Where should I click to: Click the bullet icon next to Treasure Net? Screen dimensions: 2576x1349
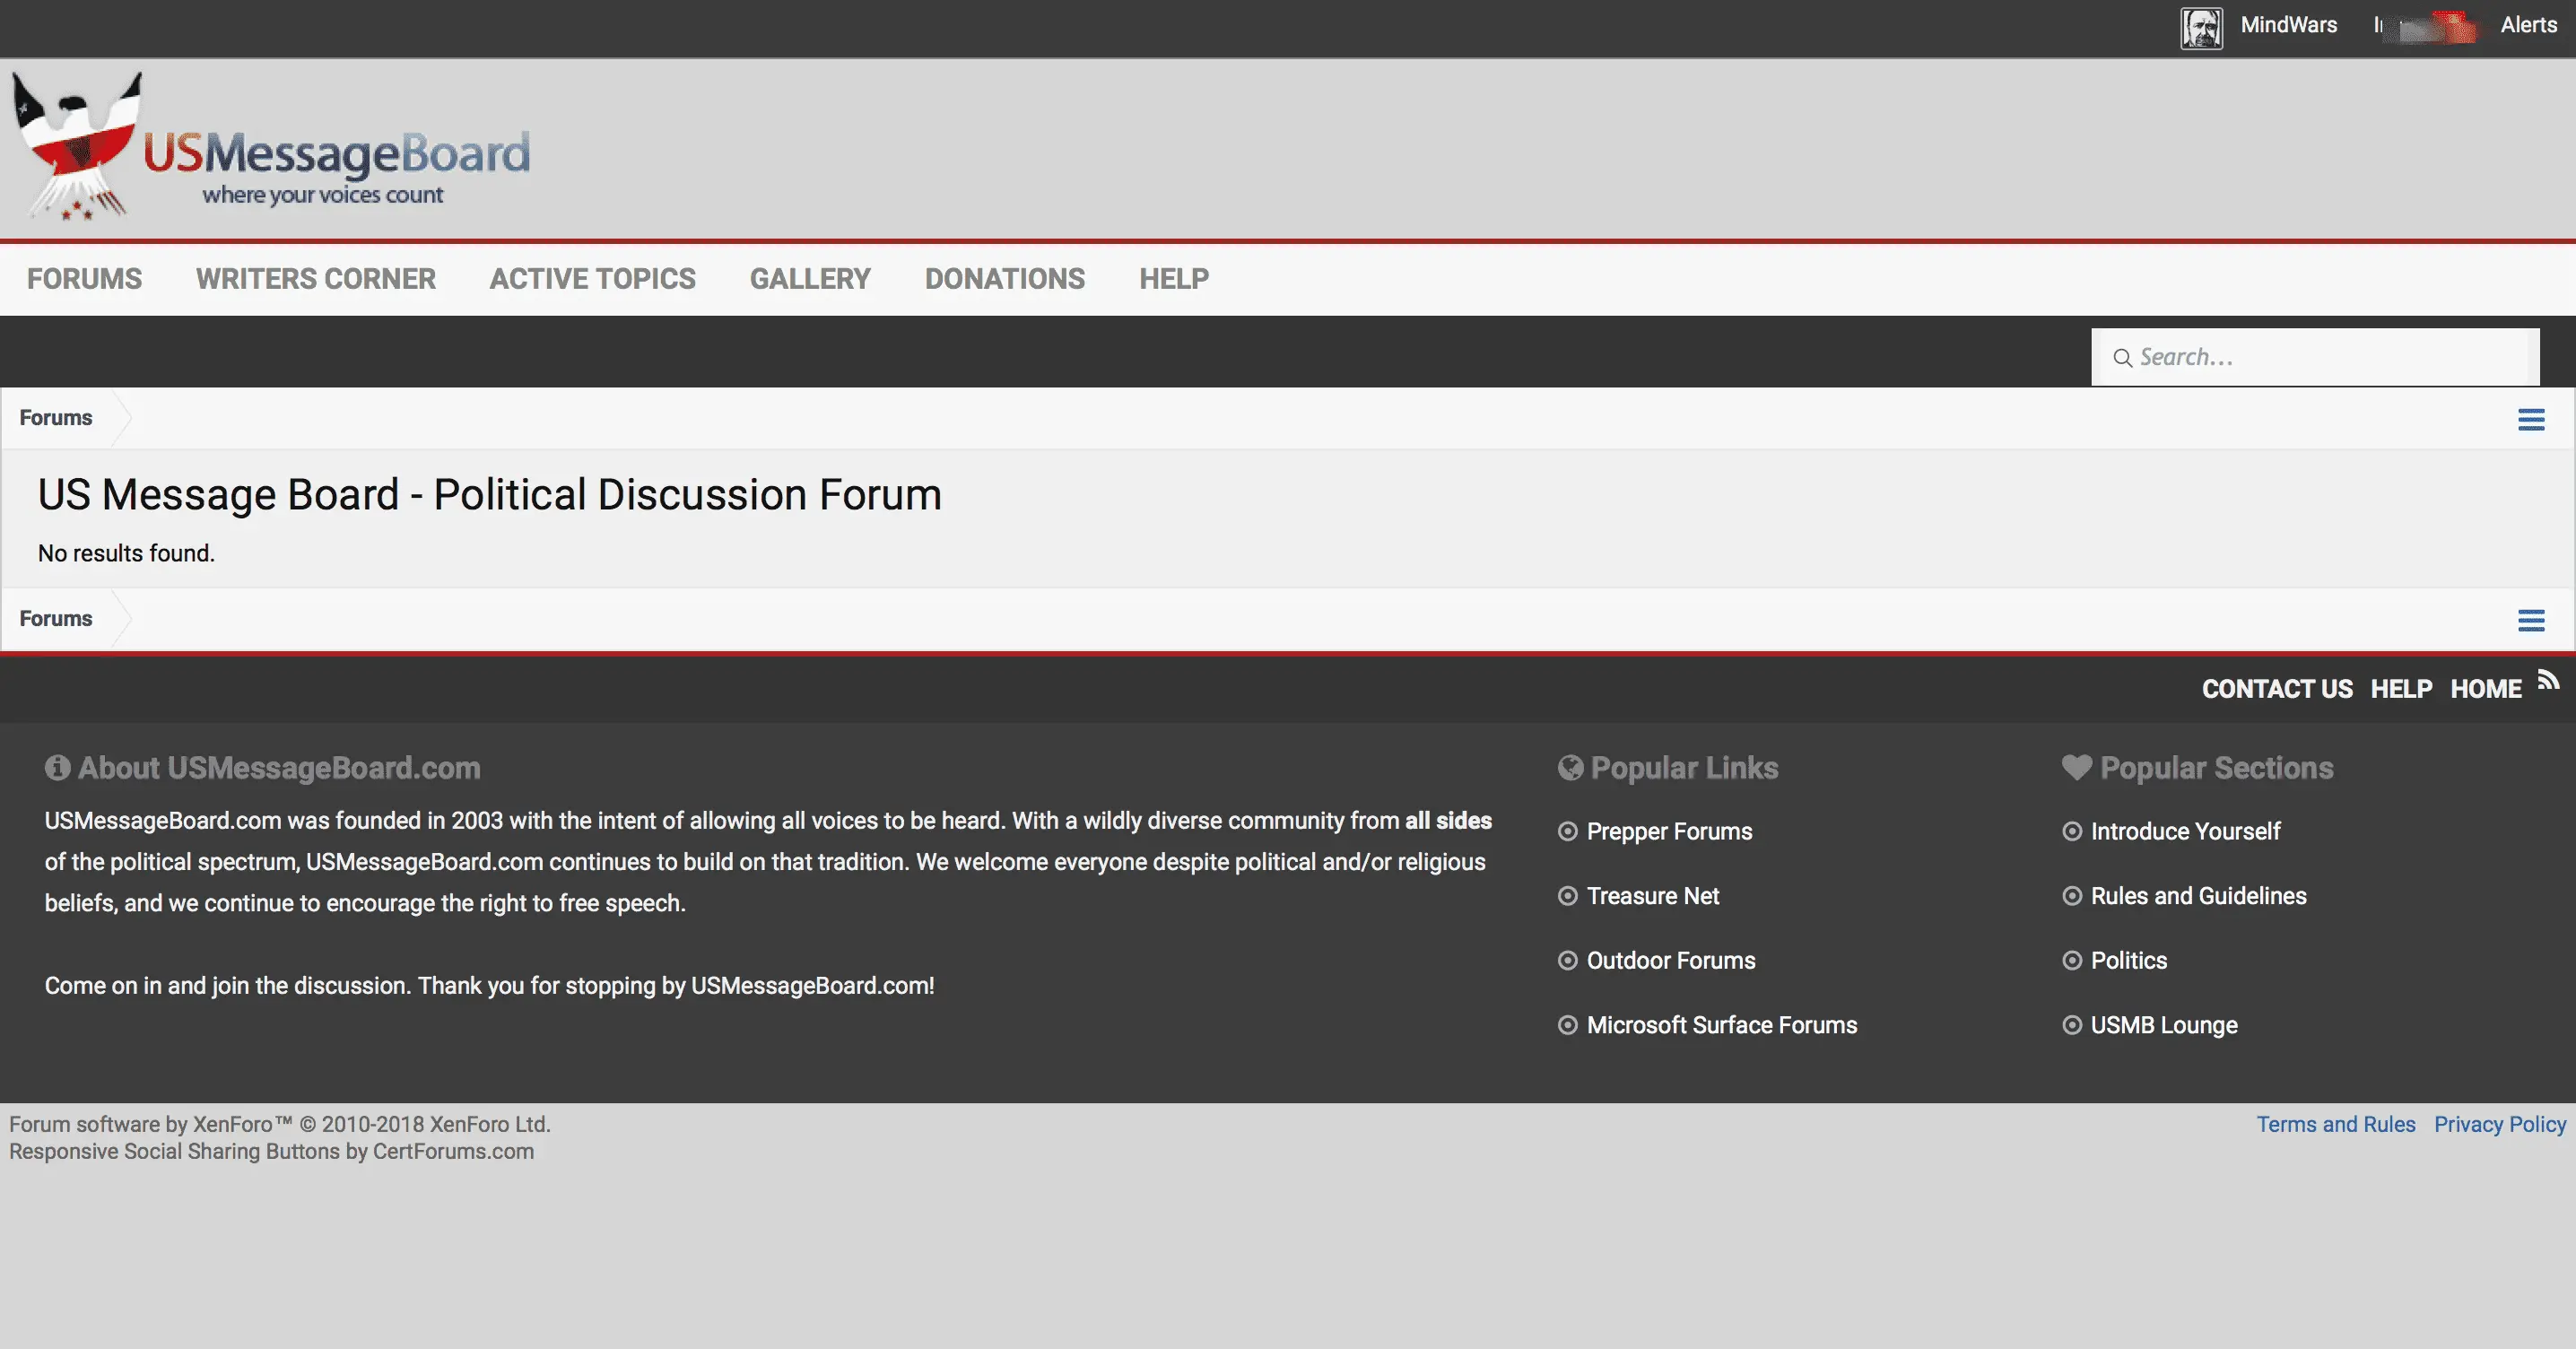[1568, 896]
